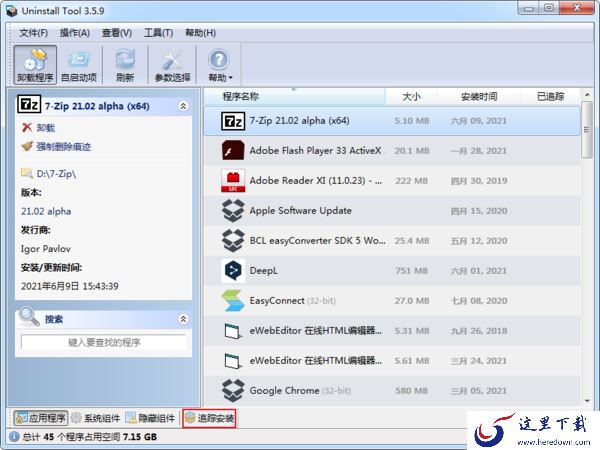Collapse the 7-Zip details panel chevron

tap(183, 106)
